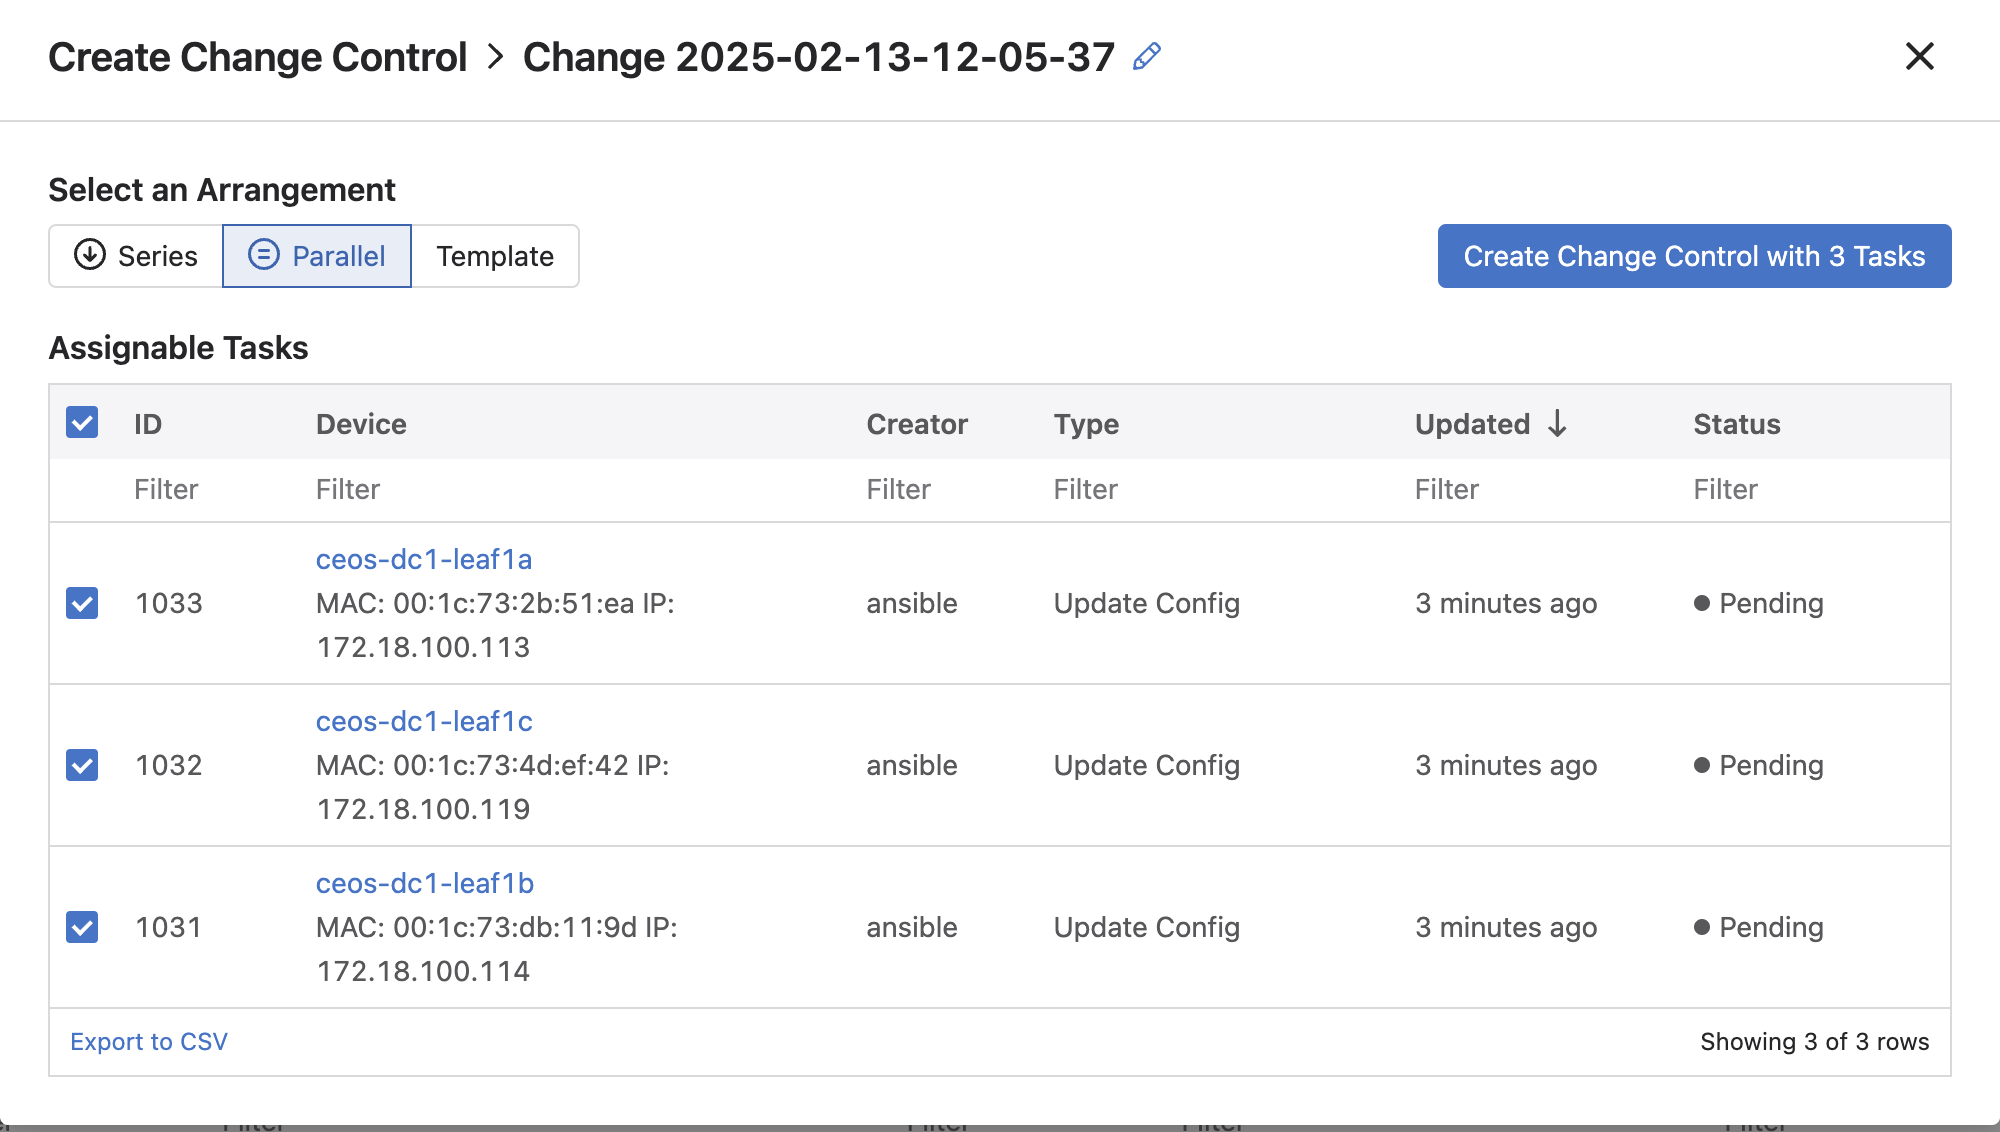Uncheck the checkbox for task ID 1033

82,602
